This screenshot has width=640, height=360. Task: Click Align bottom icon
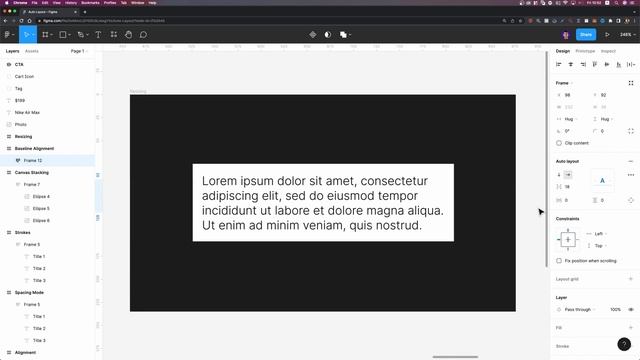(619, 64)
